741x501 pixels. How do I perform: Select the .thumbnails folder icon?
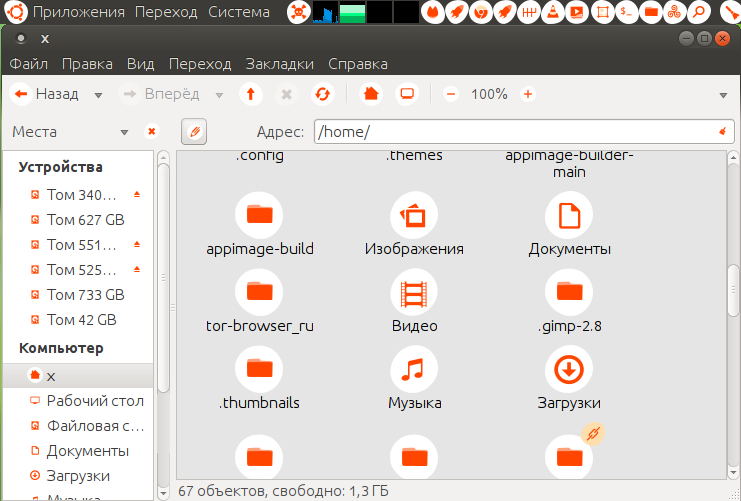point(259,369)
